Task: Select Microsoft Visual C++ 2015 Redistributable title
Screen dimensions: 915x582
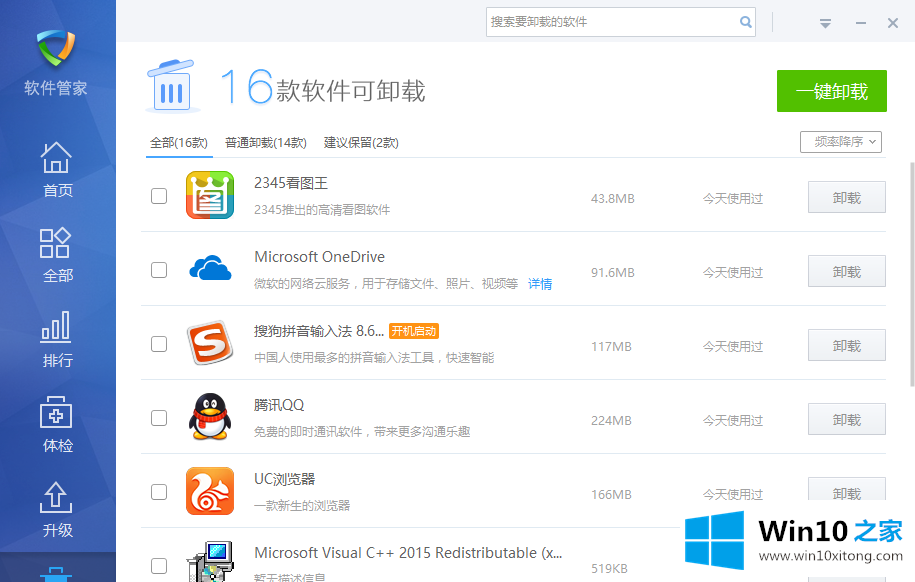Action: tap(408, 553)
